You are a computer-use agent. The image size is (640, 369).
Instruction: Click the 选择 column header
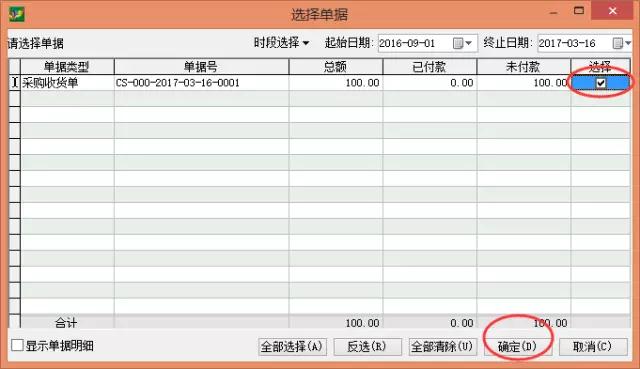click(600, 67)
